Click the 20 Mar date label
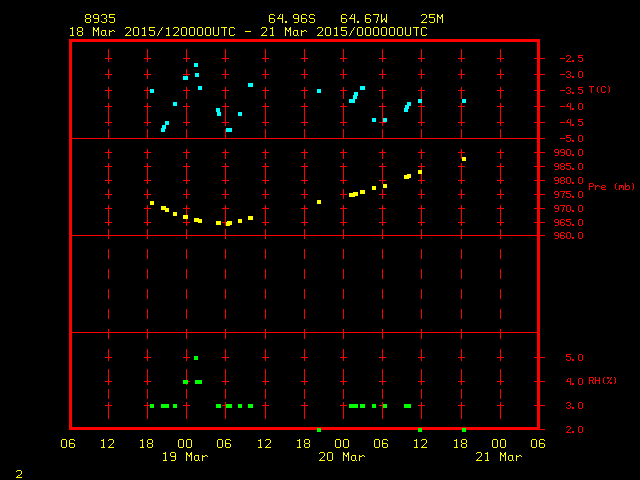 click(342, 457)
